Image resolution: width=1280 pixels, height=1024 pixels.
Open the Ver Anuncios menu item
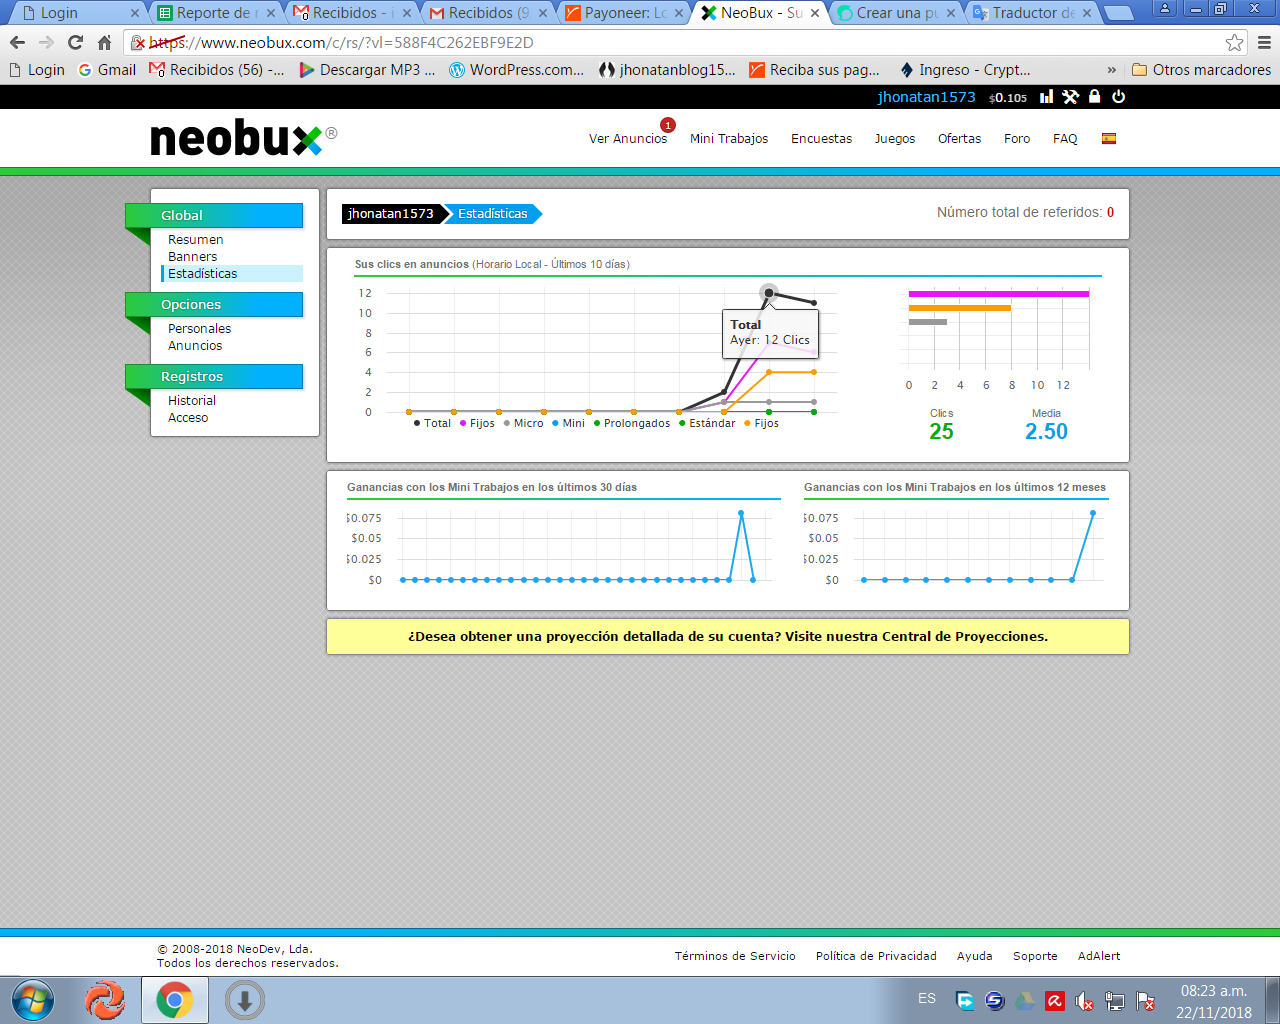628,138
